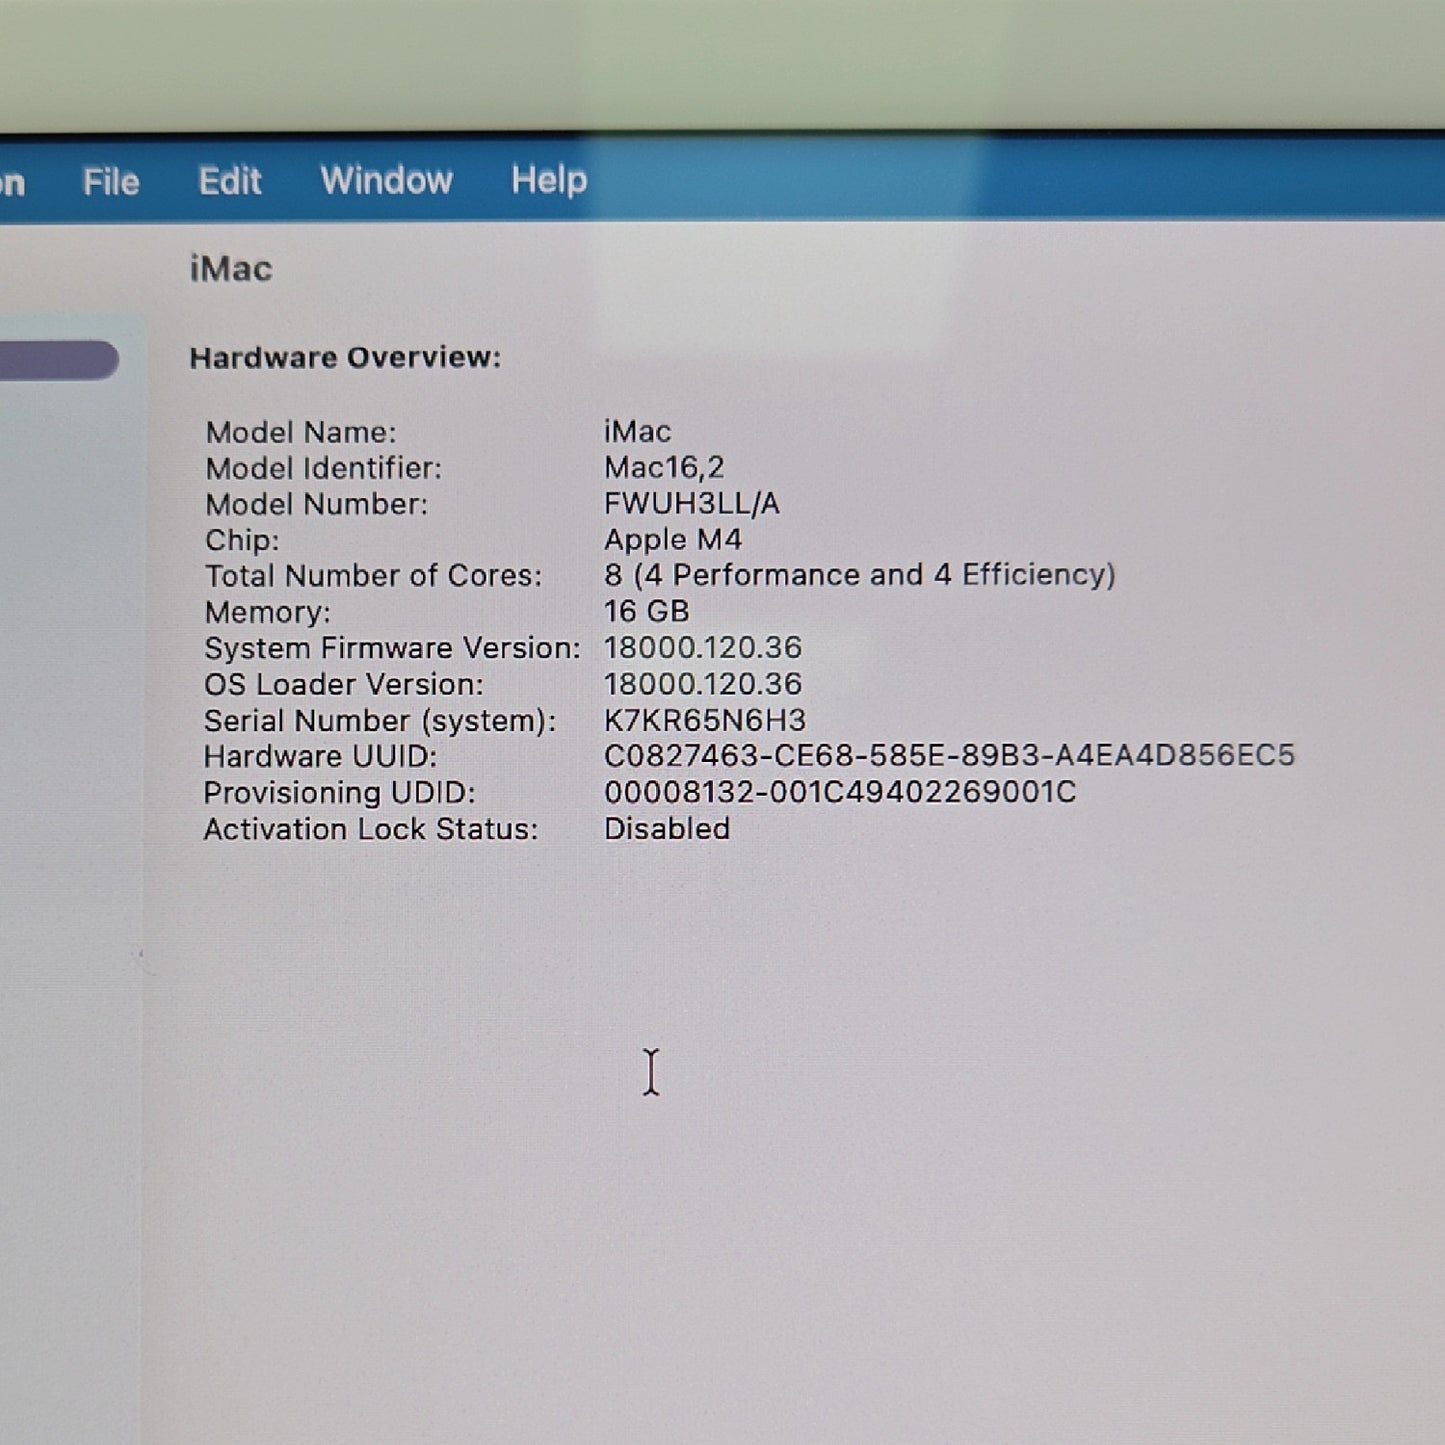This screenshot has width=1445, height=1445.
Task: Select the Provisioning UDID value 00008132
Action: point(840,792)
